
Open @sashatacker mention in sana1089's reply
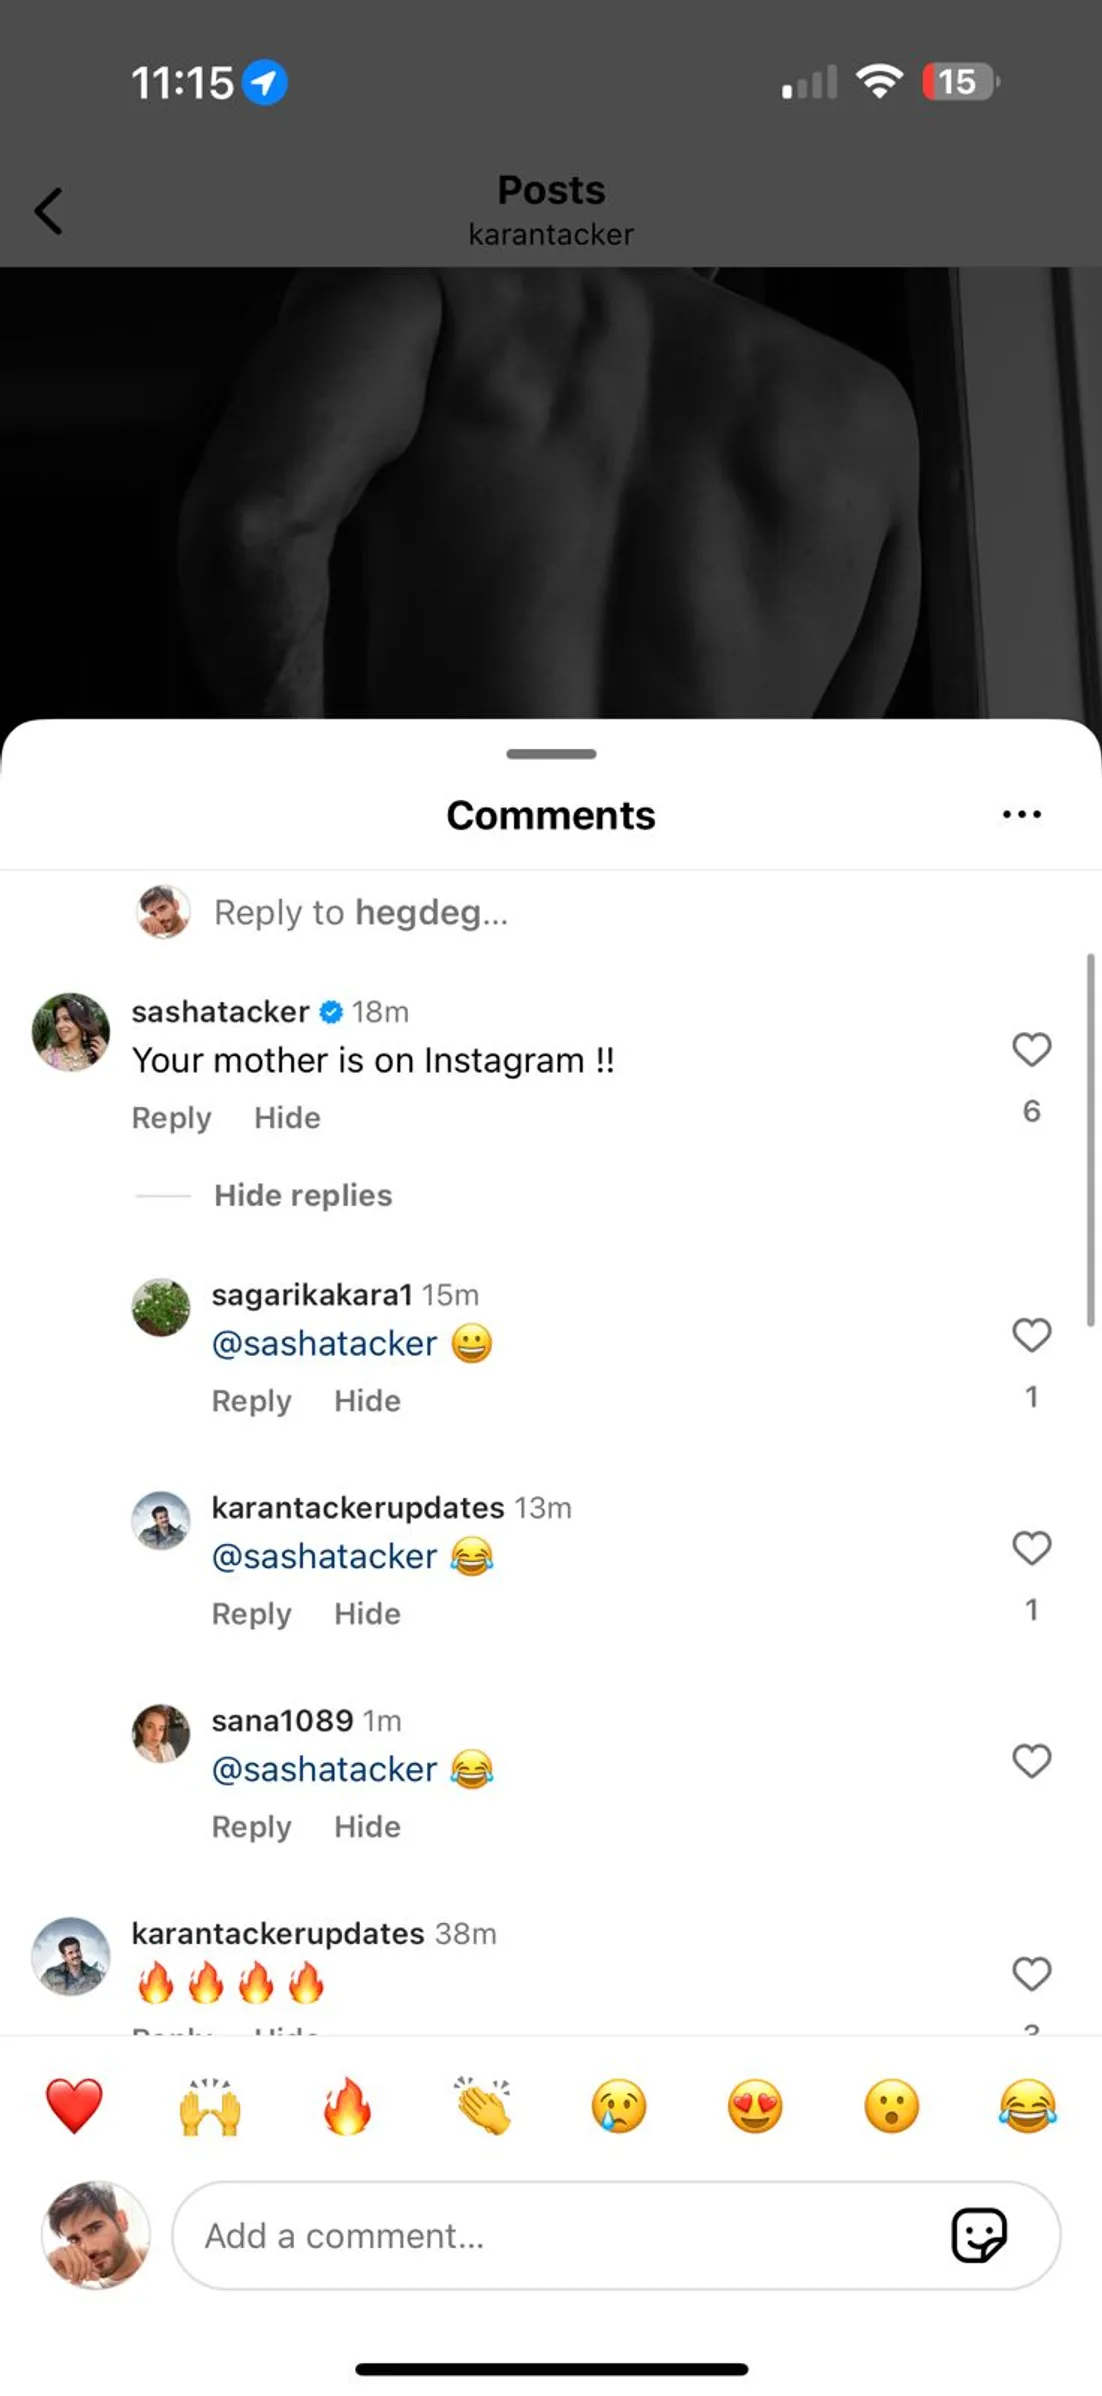tap(324, 1770)
